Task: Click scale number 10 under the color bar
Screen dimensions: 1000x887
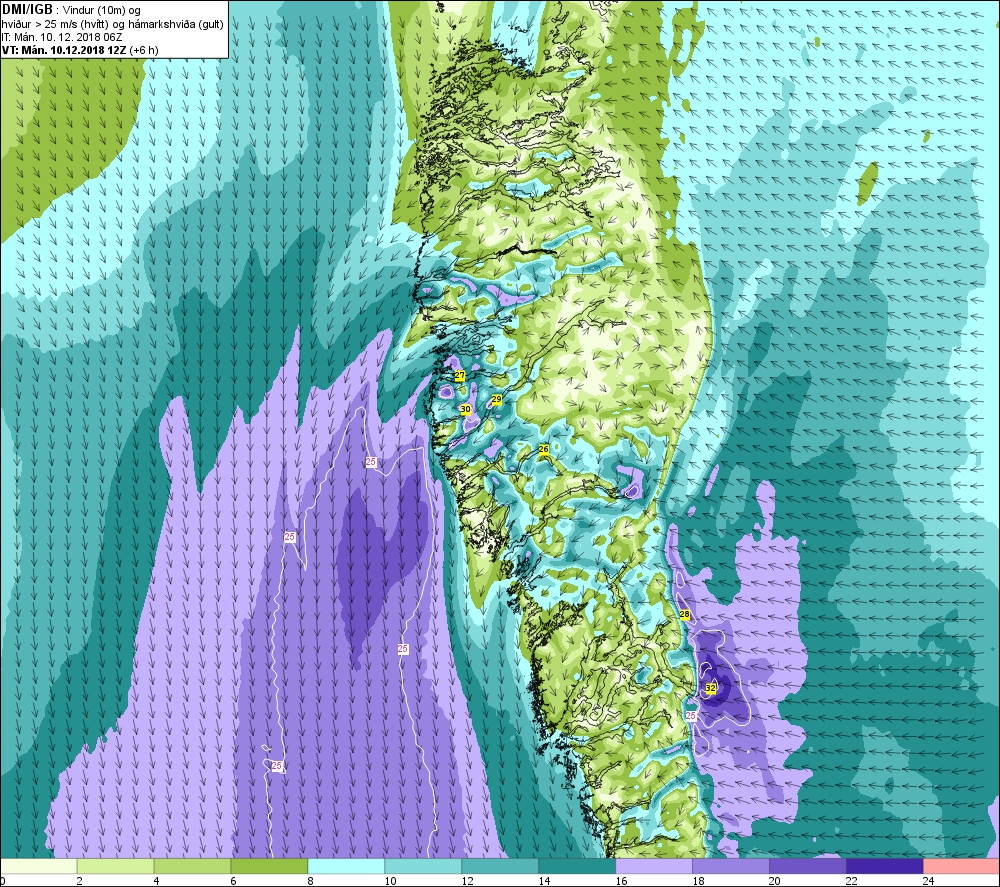Action: (390, 881)
